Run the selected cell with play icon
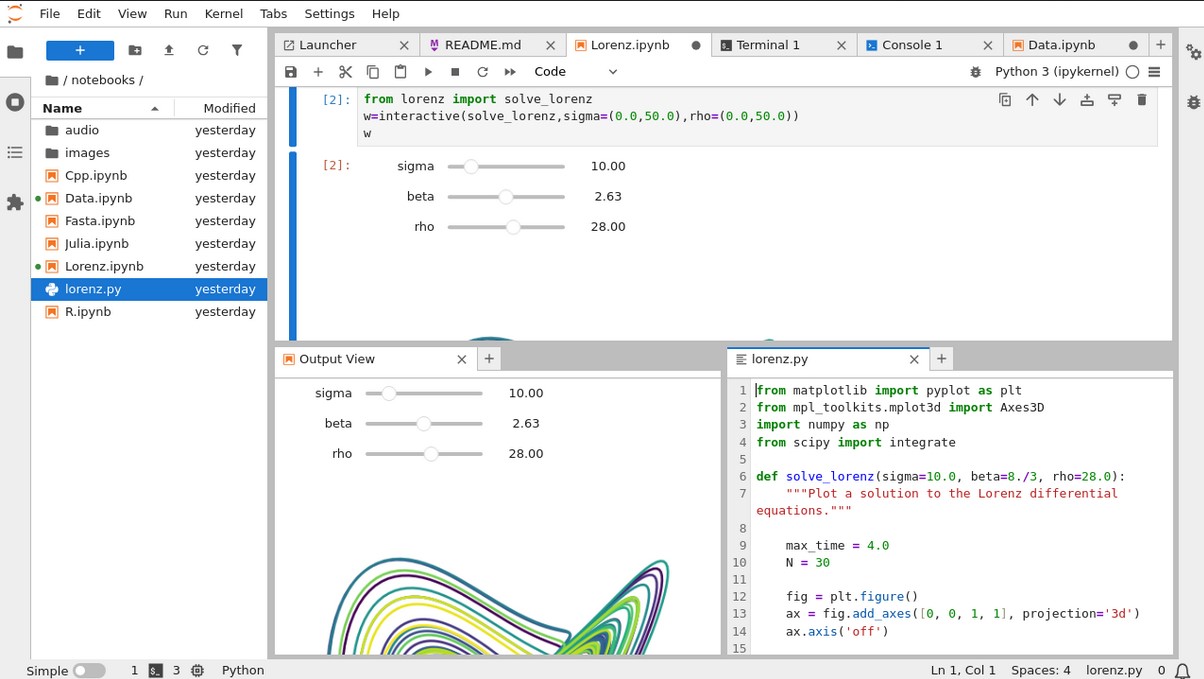Viewport: 1204px width, 679px height. [428, 72]
